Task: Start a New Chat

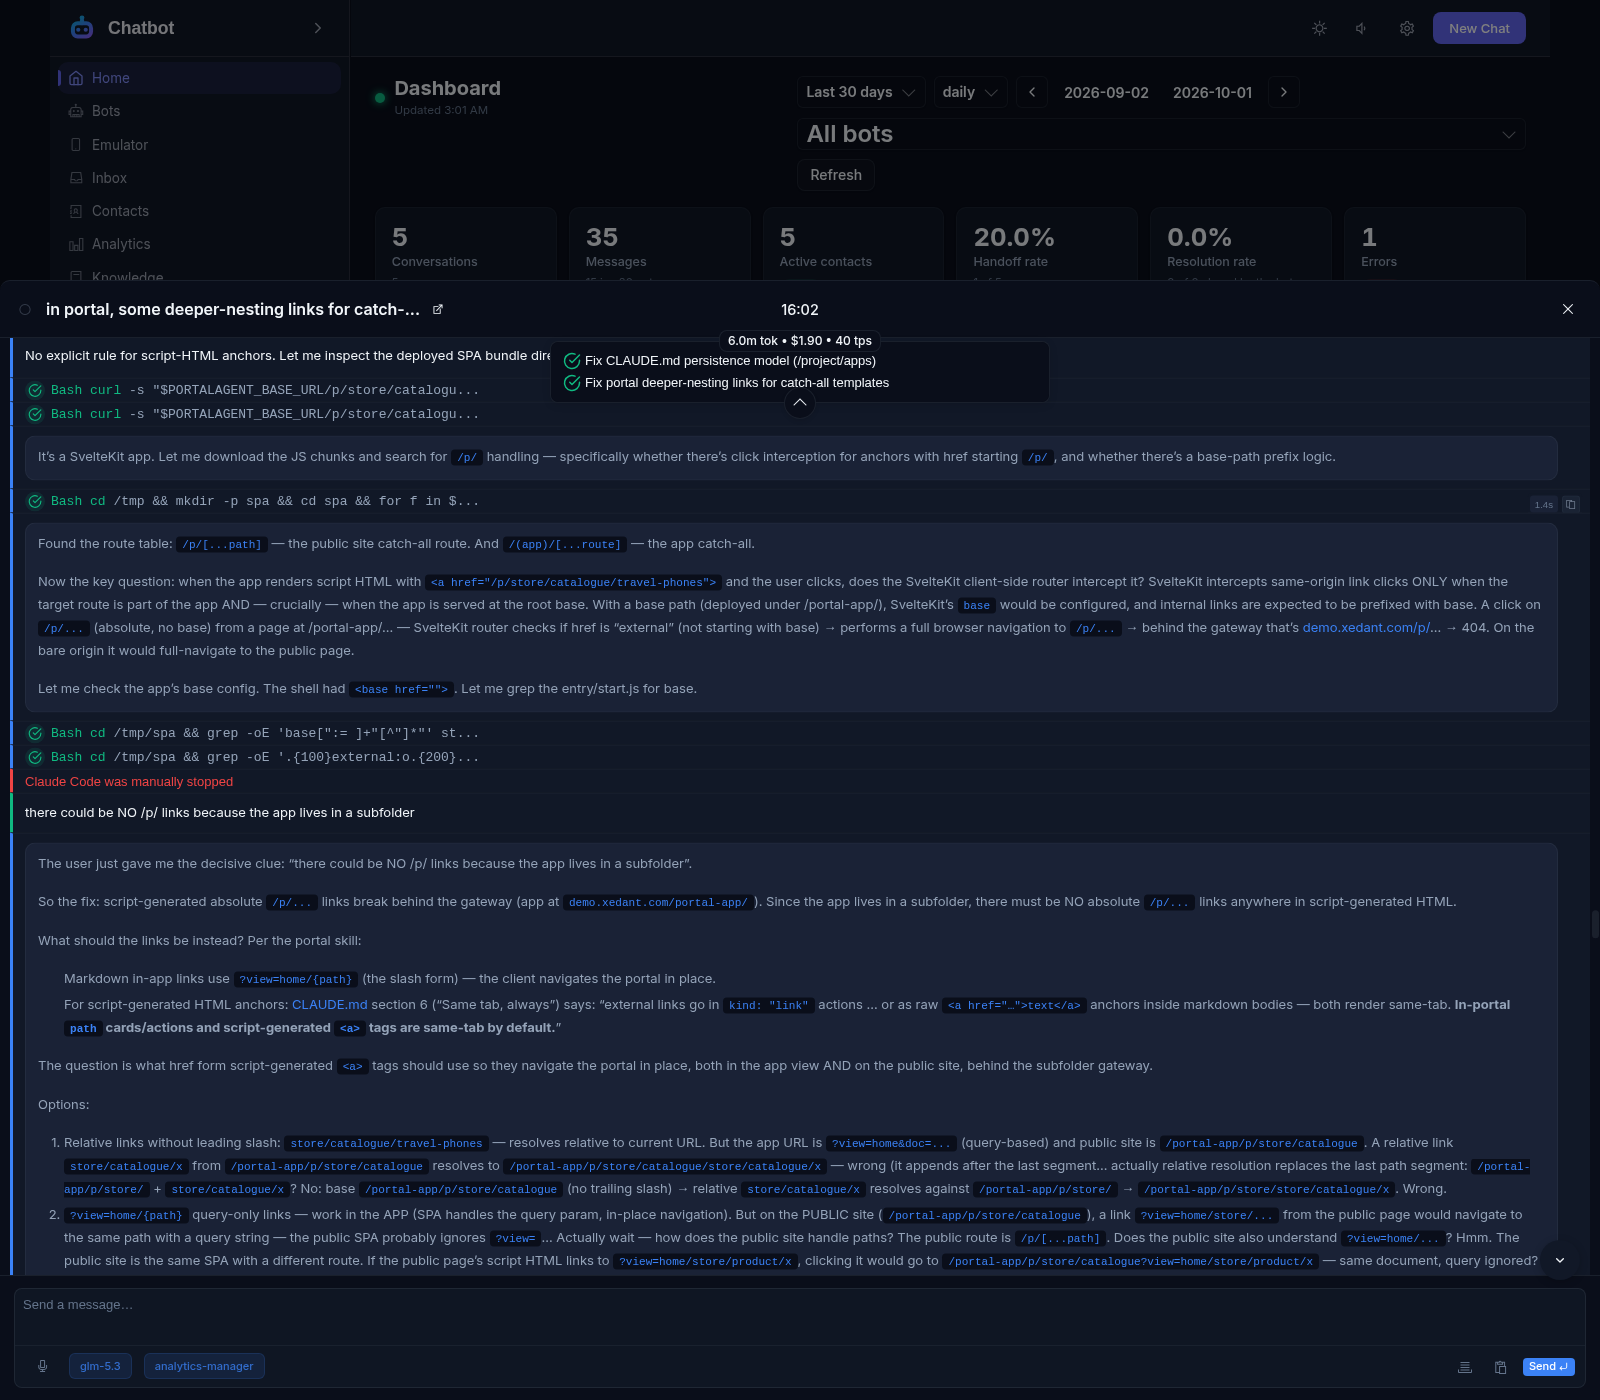Action: coord(1479,28)
